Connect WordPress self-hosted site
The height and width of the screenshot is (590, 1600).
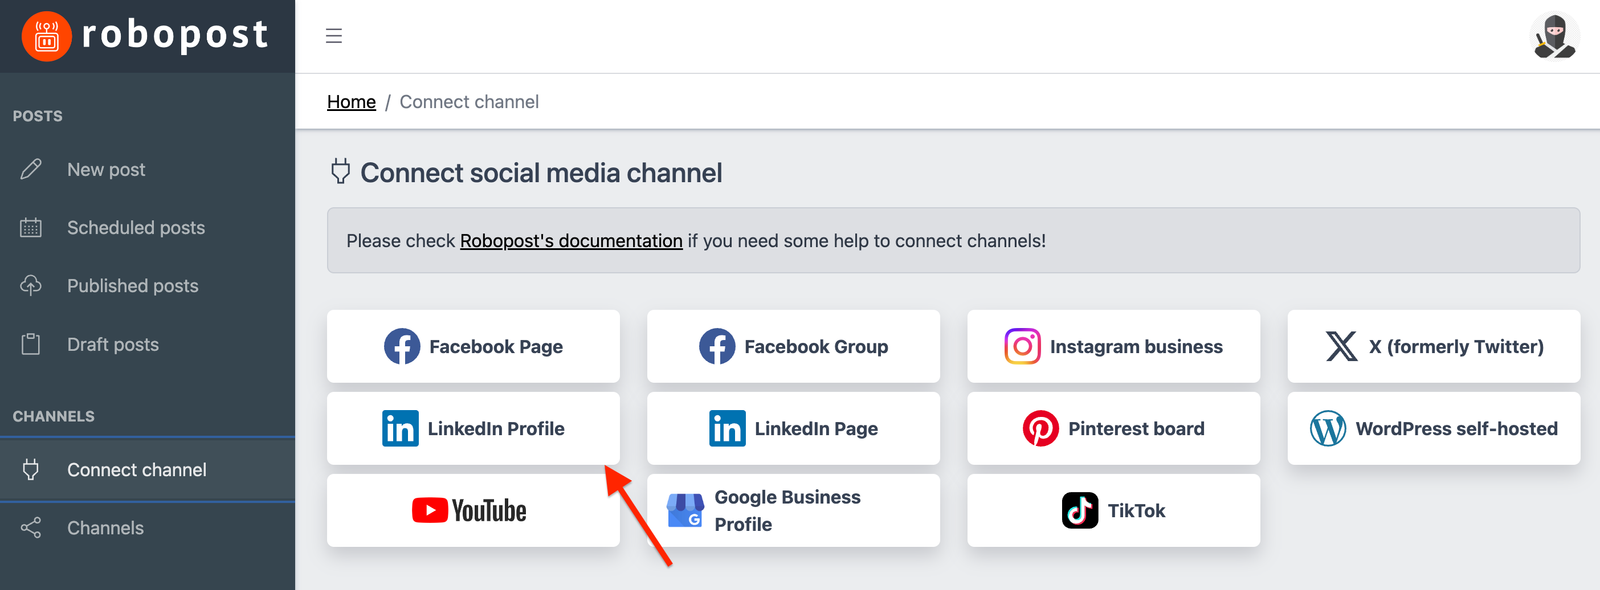pos(1434,428)
